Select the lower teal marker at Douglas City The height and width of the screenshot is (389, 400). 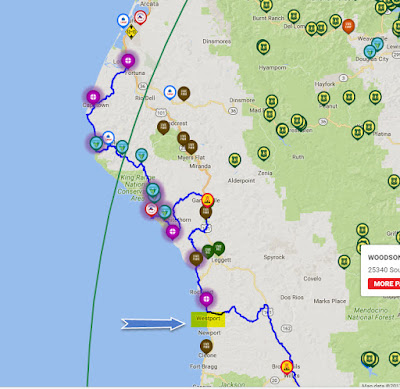click(370, 52)
